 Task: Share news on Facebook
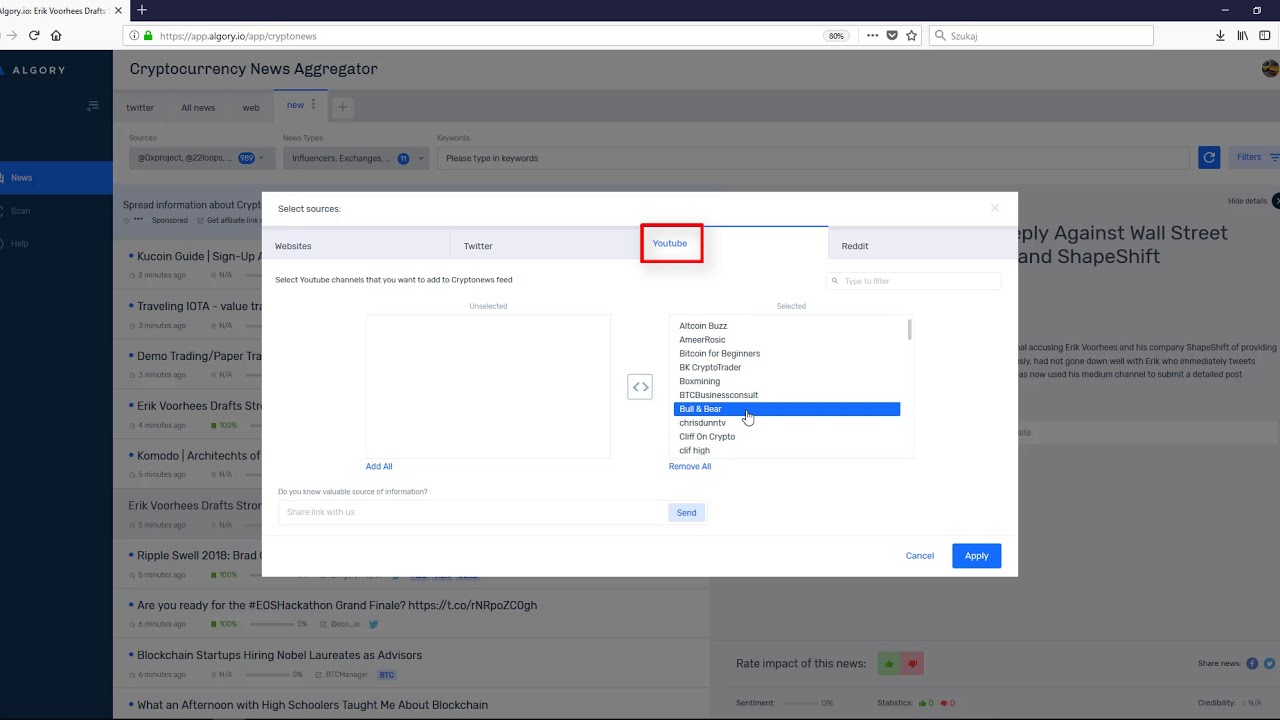[1252, 663]
